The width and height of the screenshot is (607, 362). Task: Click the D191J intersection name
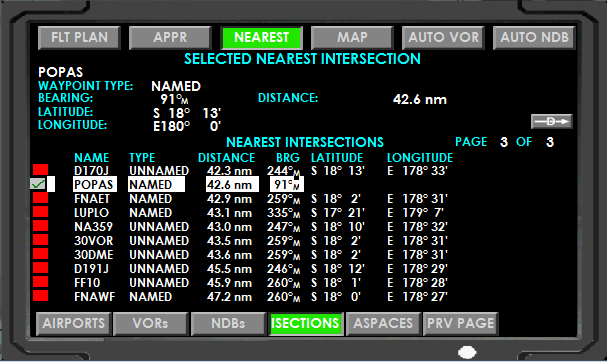91,269
